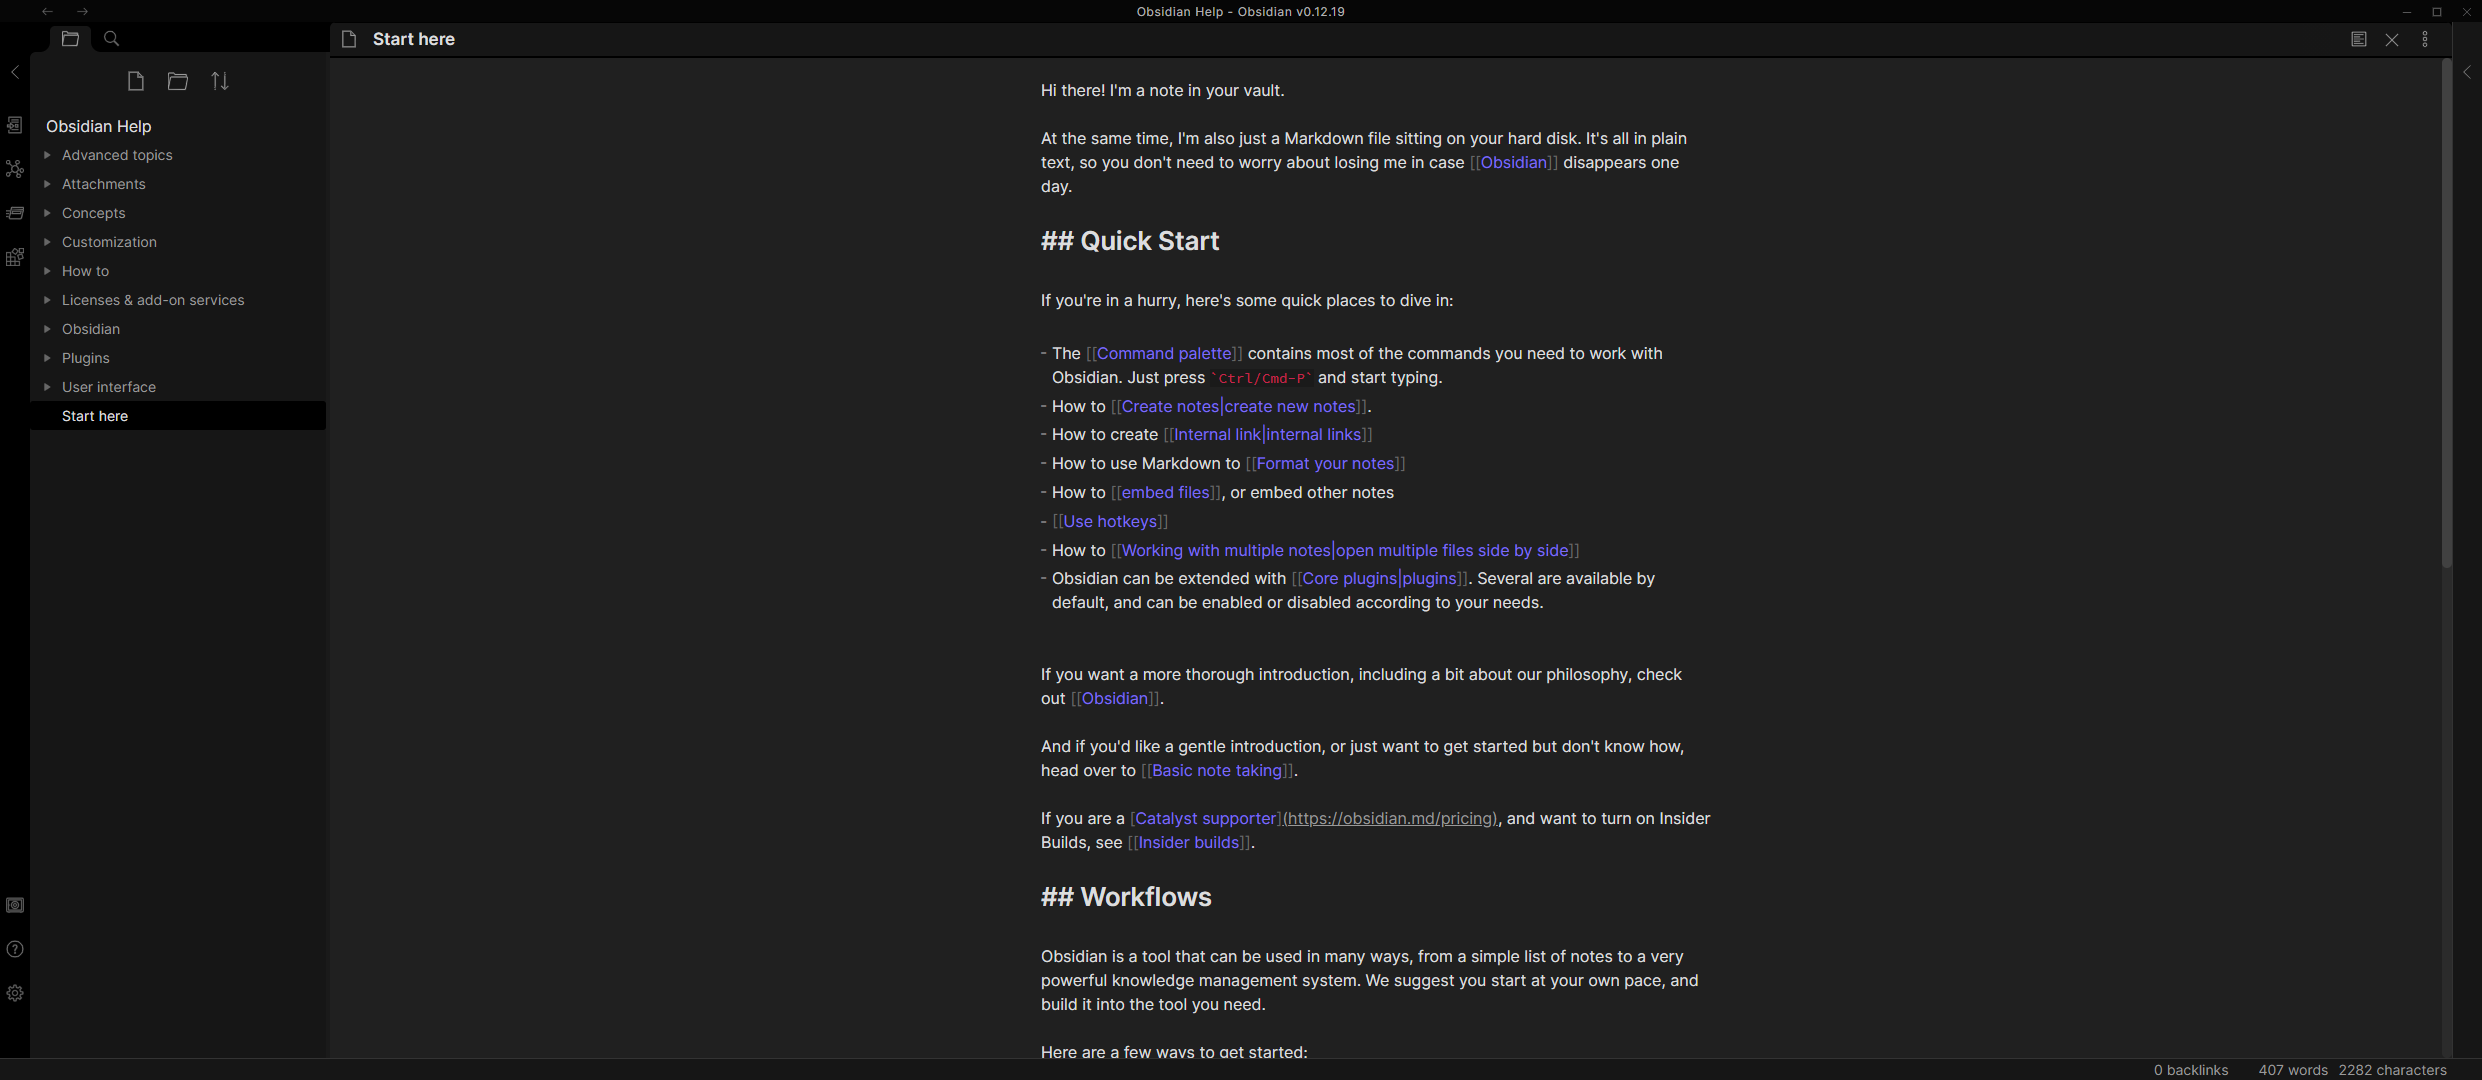Viewport: 2482px width, 1080px height.
Task: Expand the right sidebar
Action: click(x=2467, y=72)
